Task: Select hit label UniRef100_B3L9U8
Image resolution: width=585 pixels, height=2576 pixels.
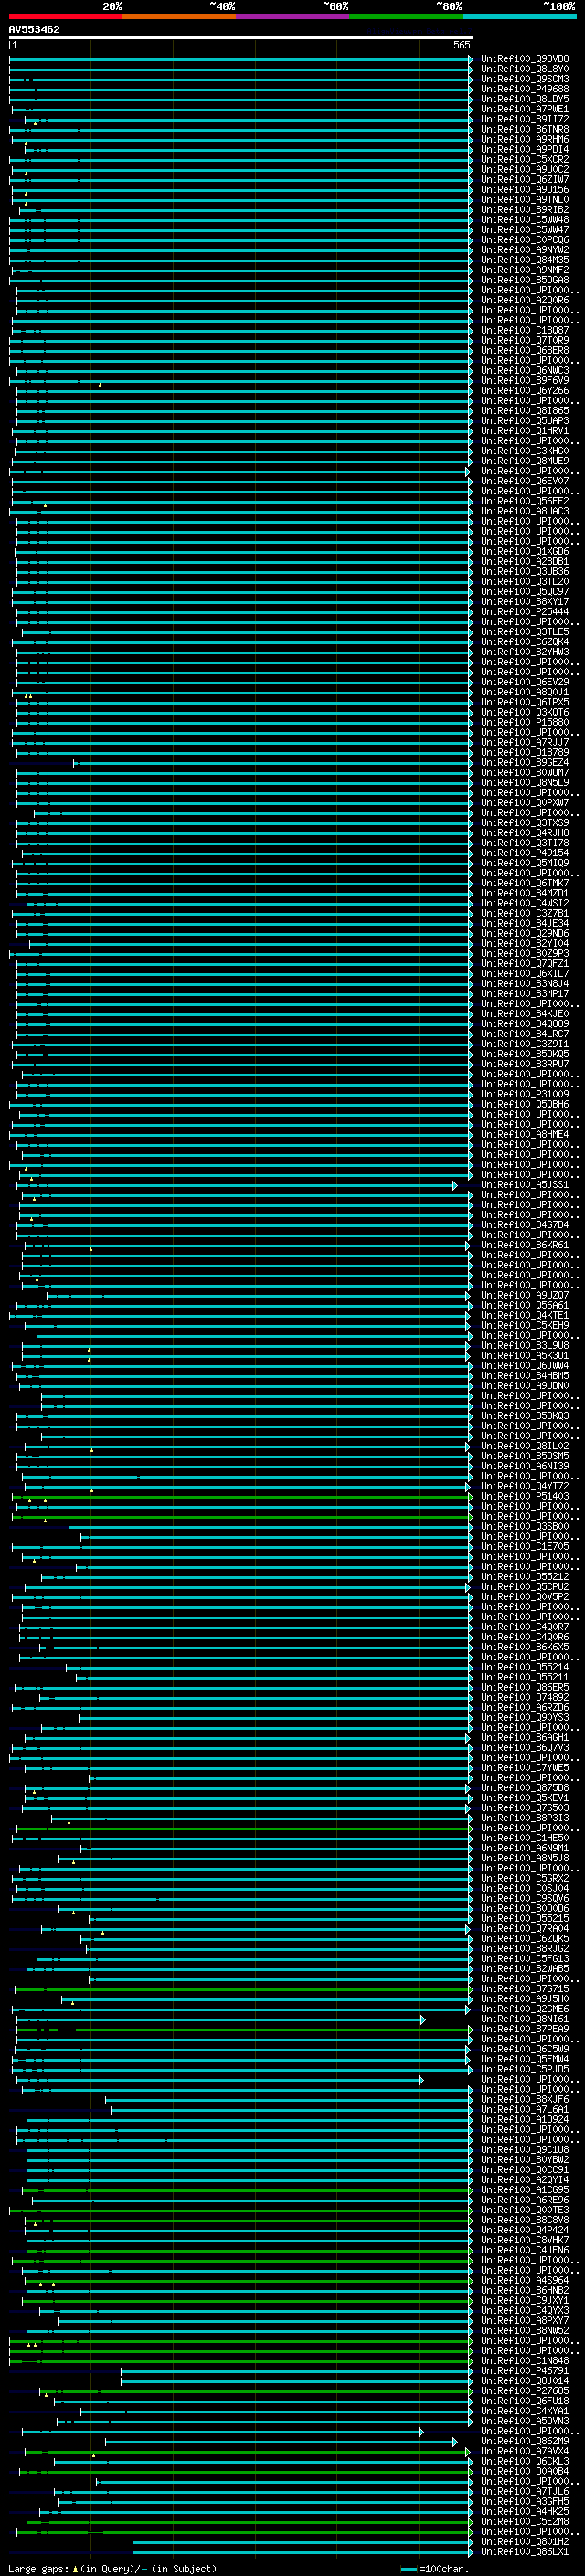Action: (525, 1346)
